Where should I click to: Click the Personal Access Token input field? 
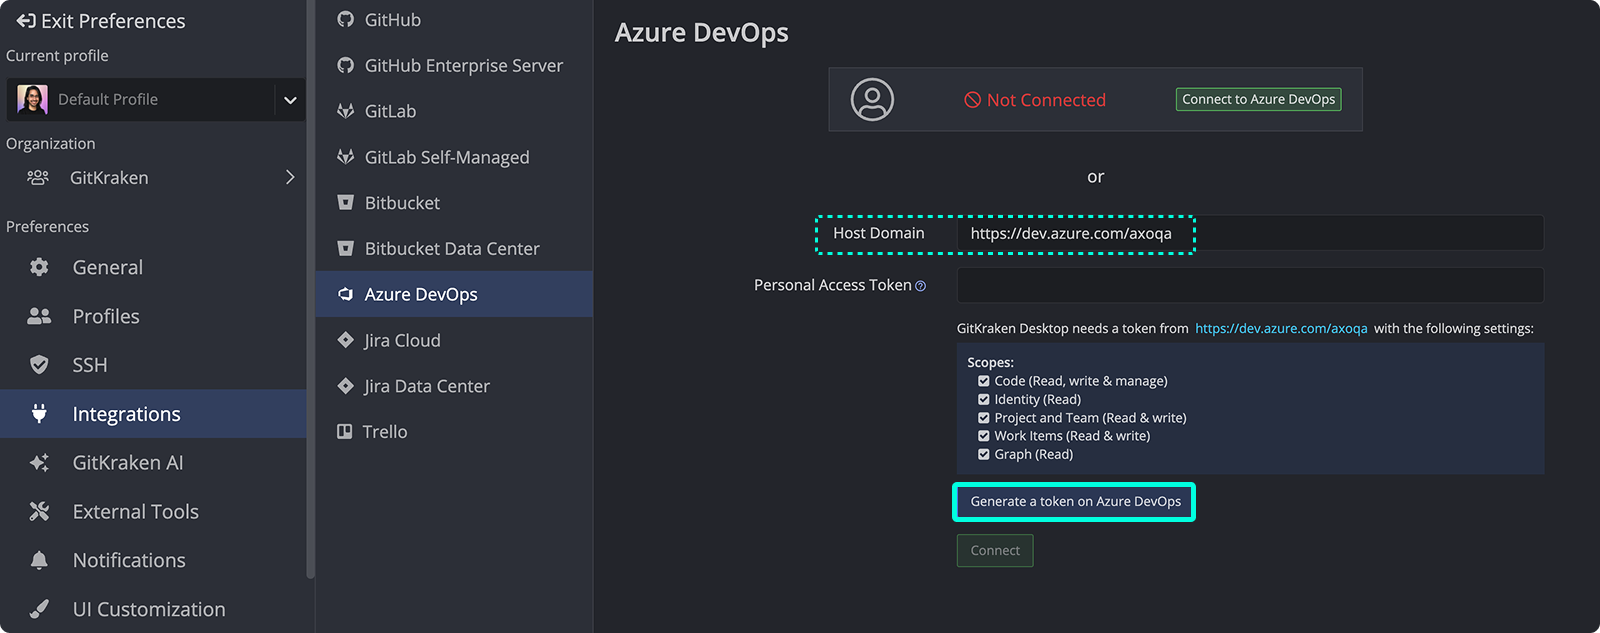point(1249,285)
